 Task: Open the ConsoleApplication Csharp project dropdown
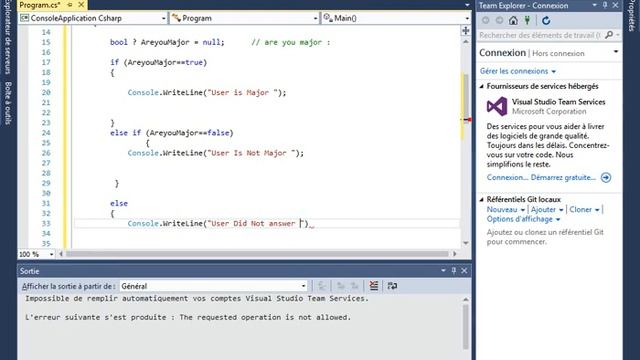click(163, 18)
